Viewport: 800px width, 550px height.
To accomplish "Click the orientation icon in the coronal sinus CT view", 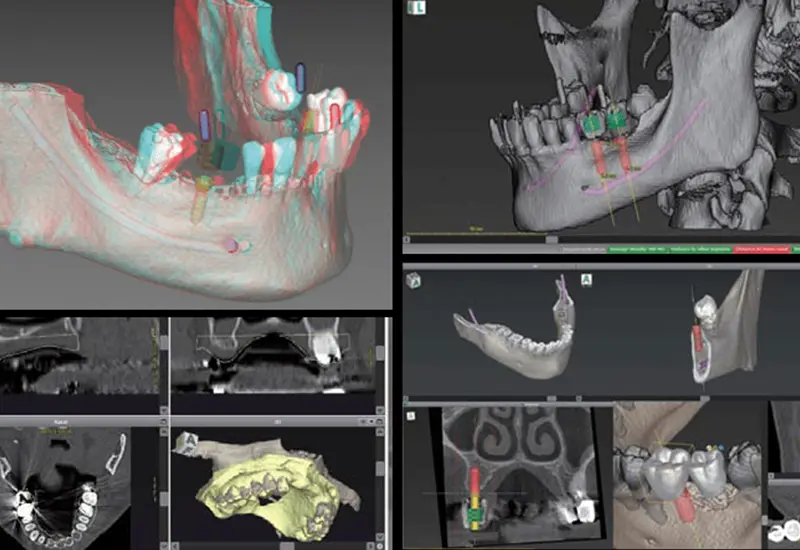I will tap(412, 416).
